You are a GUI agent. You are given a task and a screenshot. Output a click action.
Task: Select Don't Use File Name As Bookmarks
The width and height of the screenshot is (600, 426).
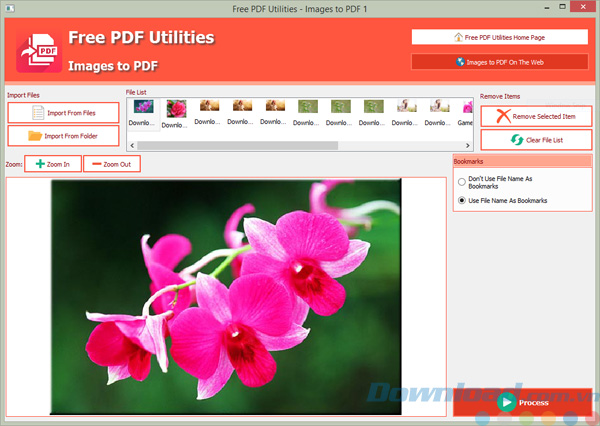(x=461, y=182)
